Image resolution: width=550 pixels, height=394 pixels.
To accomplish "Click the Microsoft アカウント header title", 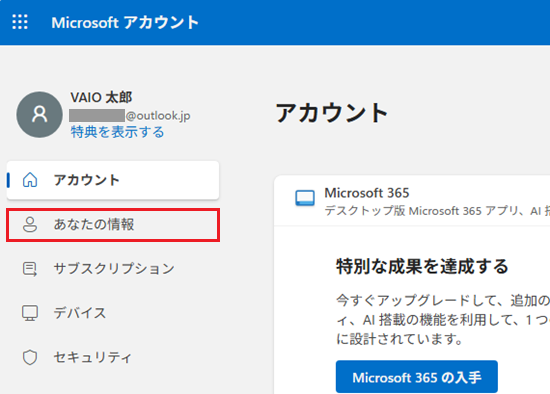I will pyautogui.click(x=125, y=22).
